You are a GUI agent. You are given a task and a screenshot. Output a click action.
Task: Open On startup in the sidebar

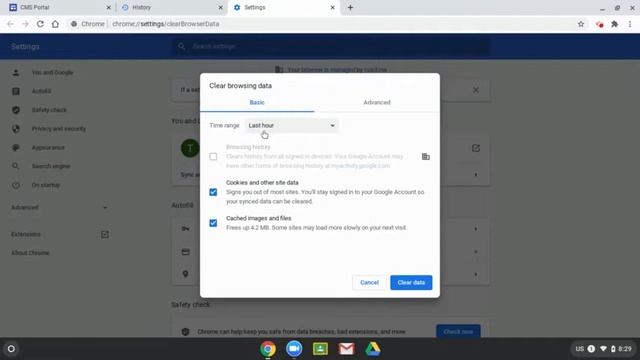click(46, 185)
